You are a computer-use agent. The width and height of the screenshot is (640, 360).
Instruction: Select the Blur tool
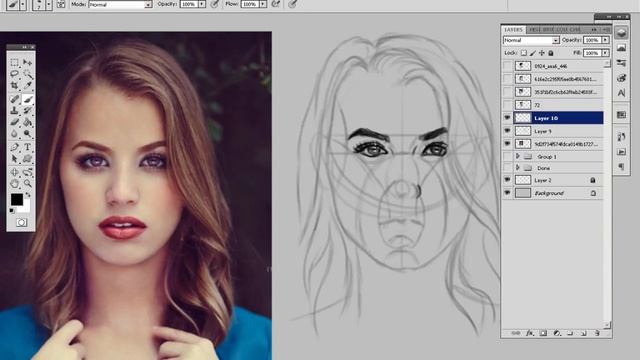[15, 134]
